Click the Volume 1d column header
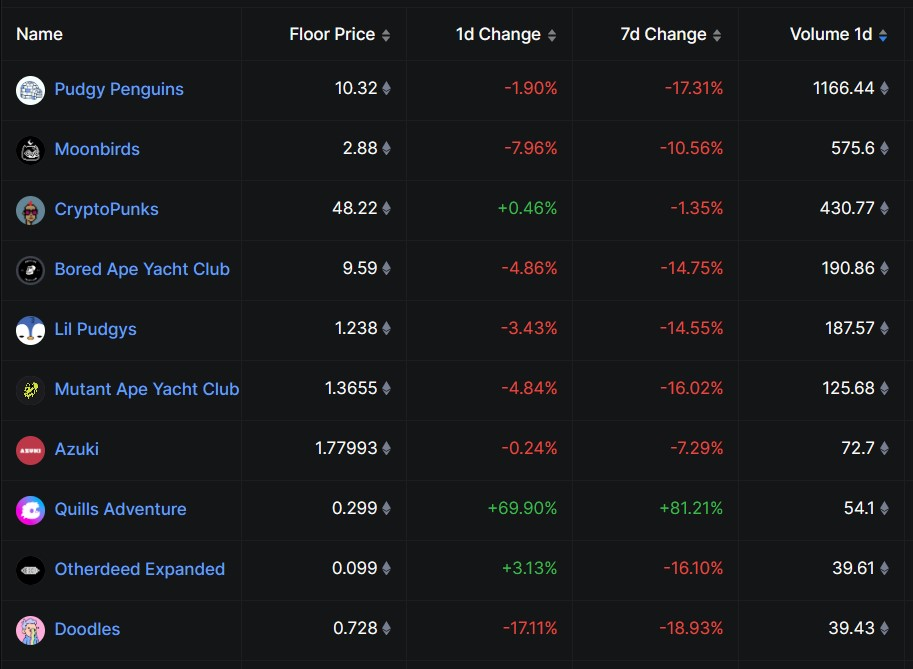 831,33
